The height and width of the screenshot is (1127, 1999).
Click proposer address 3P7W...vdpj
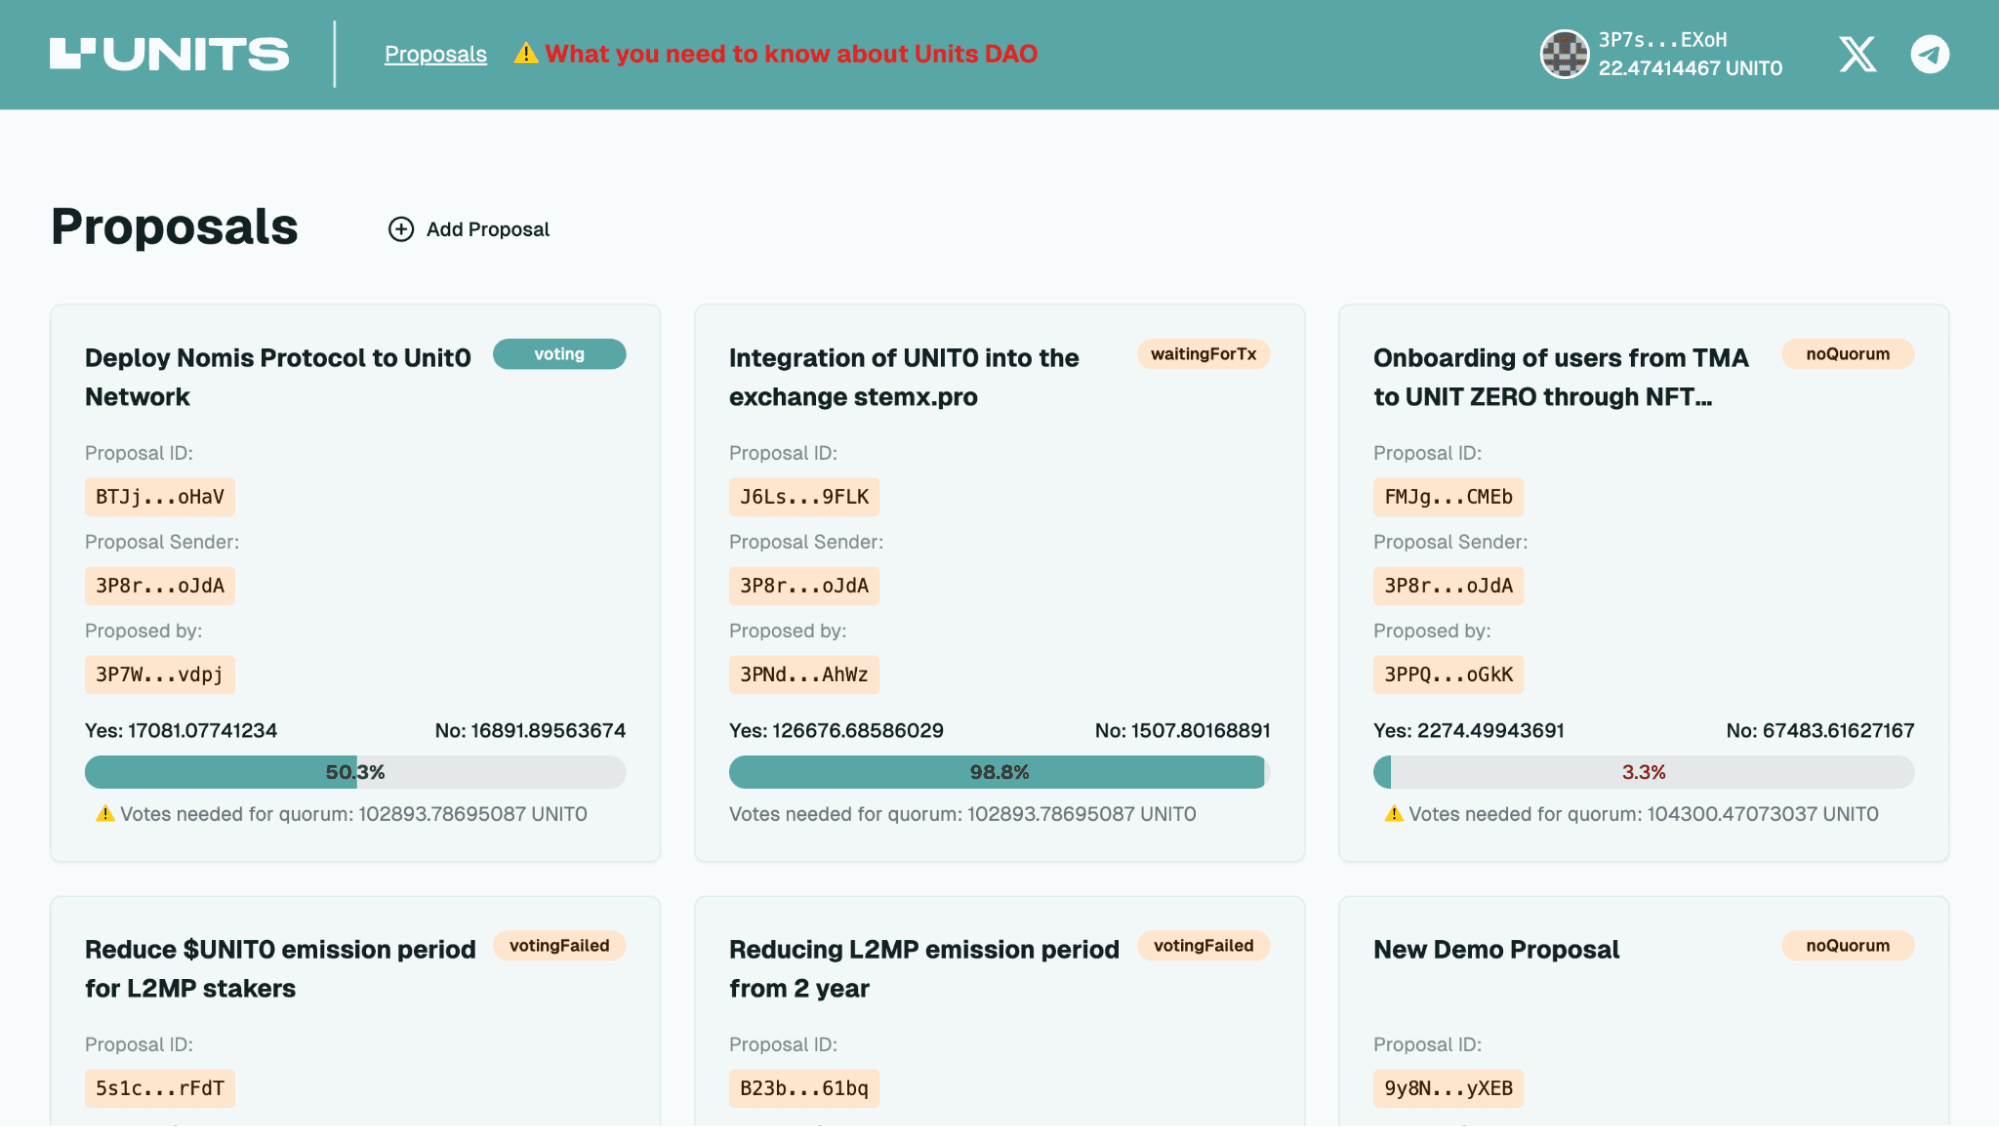160,675
